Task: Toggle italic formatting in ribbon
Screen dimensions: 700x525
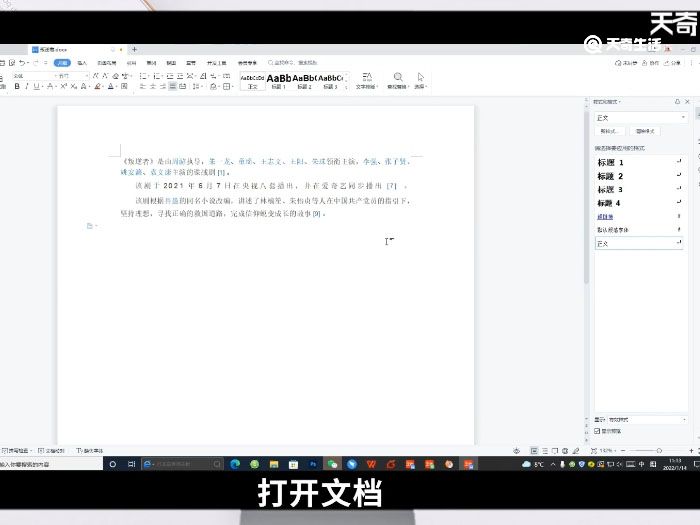Action: (x=27, y=86)
